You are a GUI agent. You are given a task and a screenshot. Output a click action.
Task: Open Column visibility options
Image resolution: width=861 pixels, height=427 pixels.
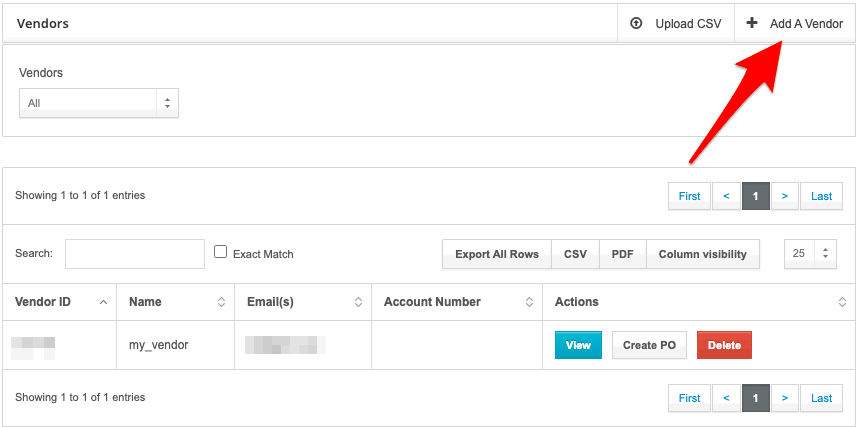703,254
